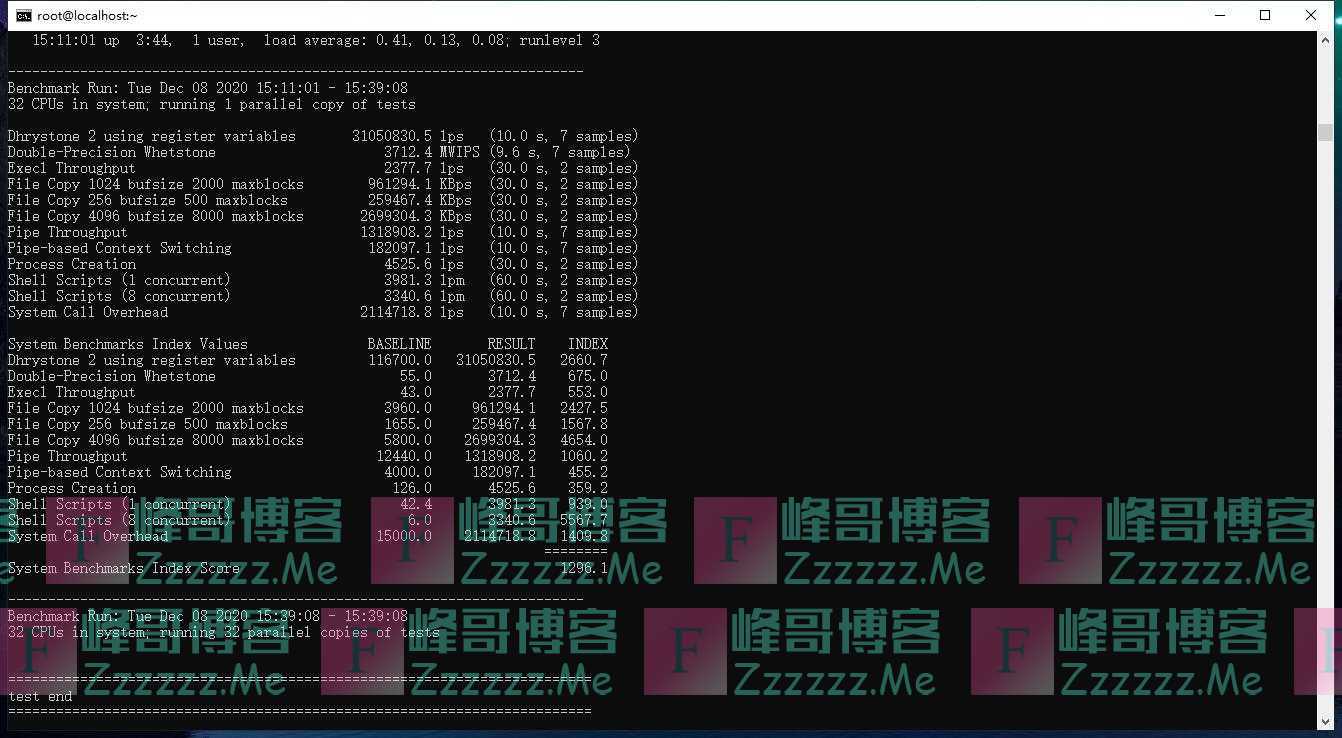The width and height of the screenshot is (1342, 738).
Task: Click File Copy 4096 value 2699304.3 KBps
Action: coord(416,217)
